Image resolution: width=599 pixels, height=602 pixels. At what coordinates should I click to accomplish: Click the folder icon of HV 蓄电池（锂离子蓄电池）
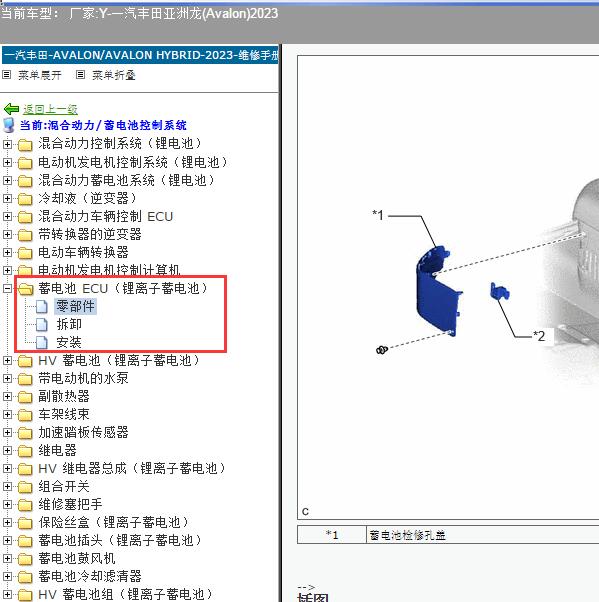click(25, 361)
